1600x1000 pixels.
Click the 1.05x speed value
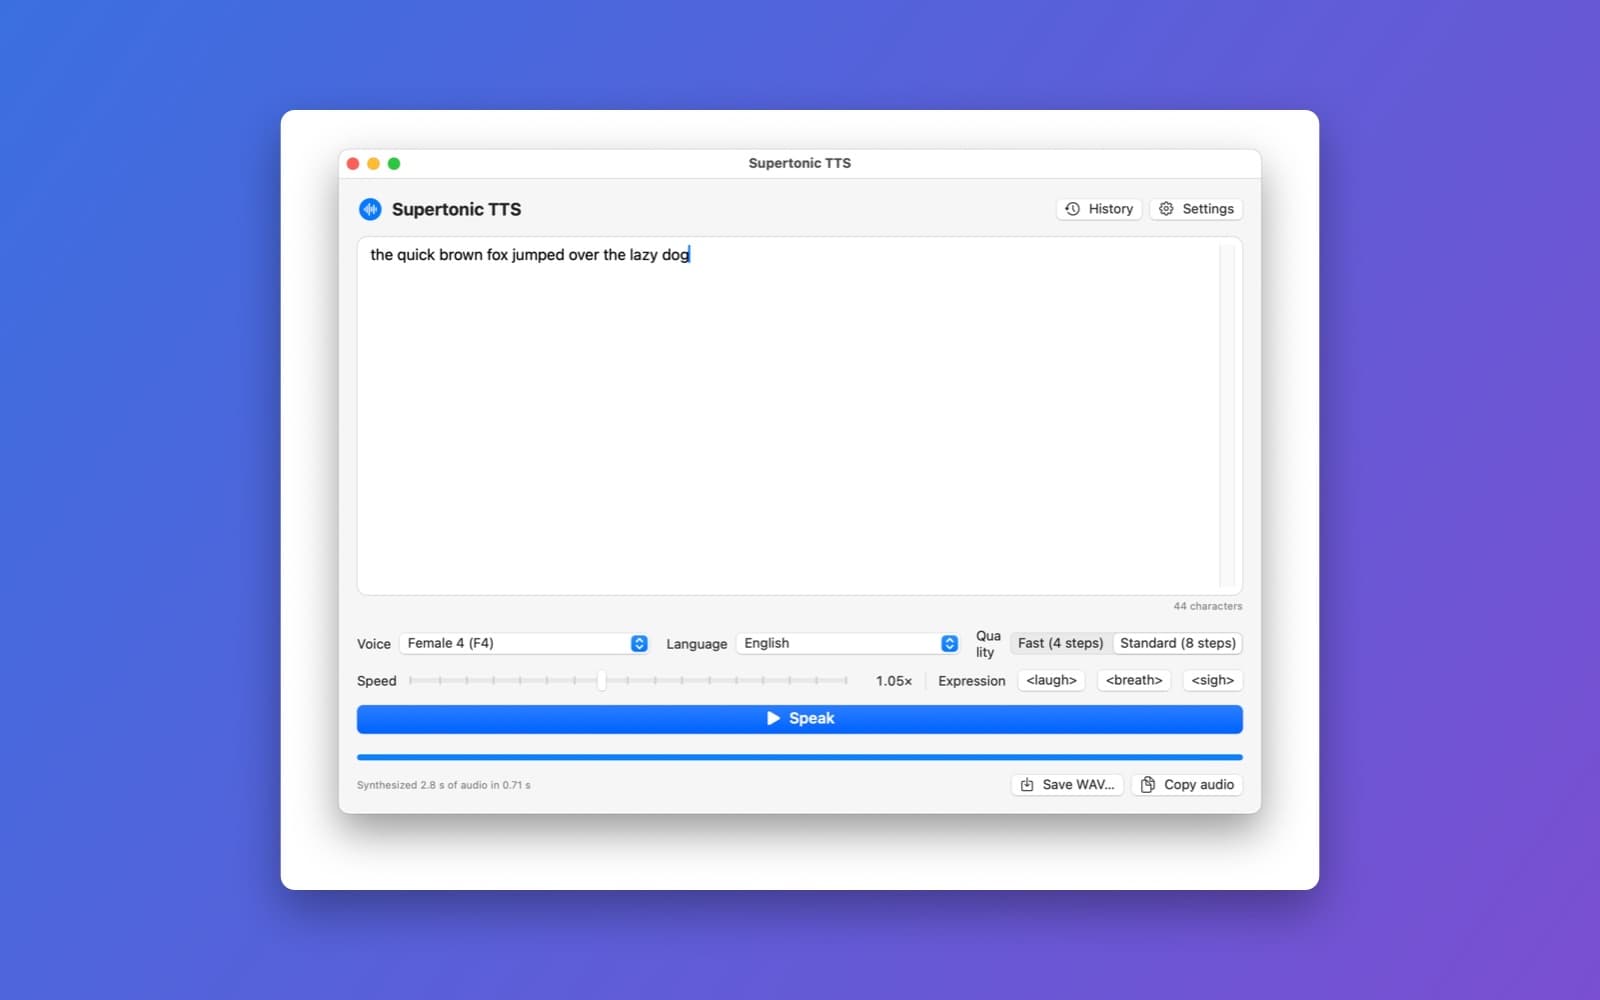(x=894, y=681)
